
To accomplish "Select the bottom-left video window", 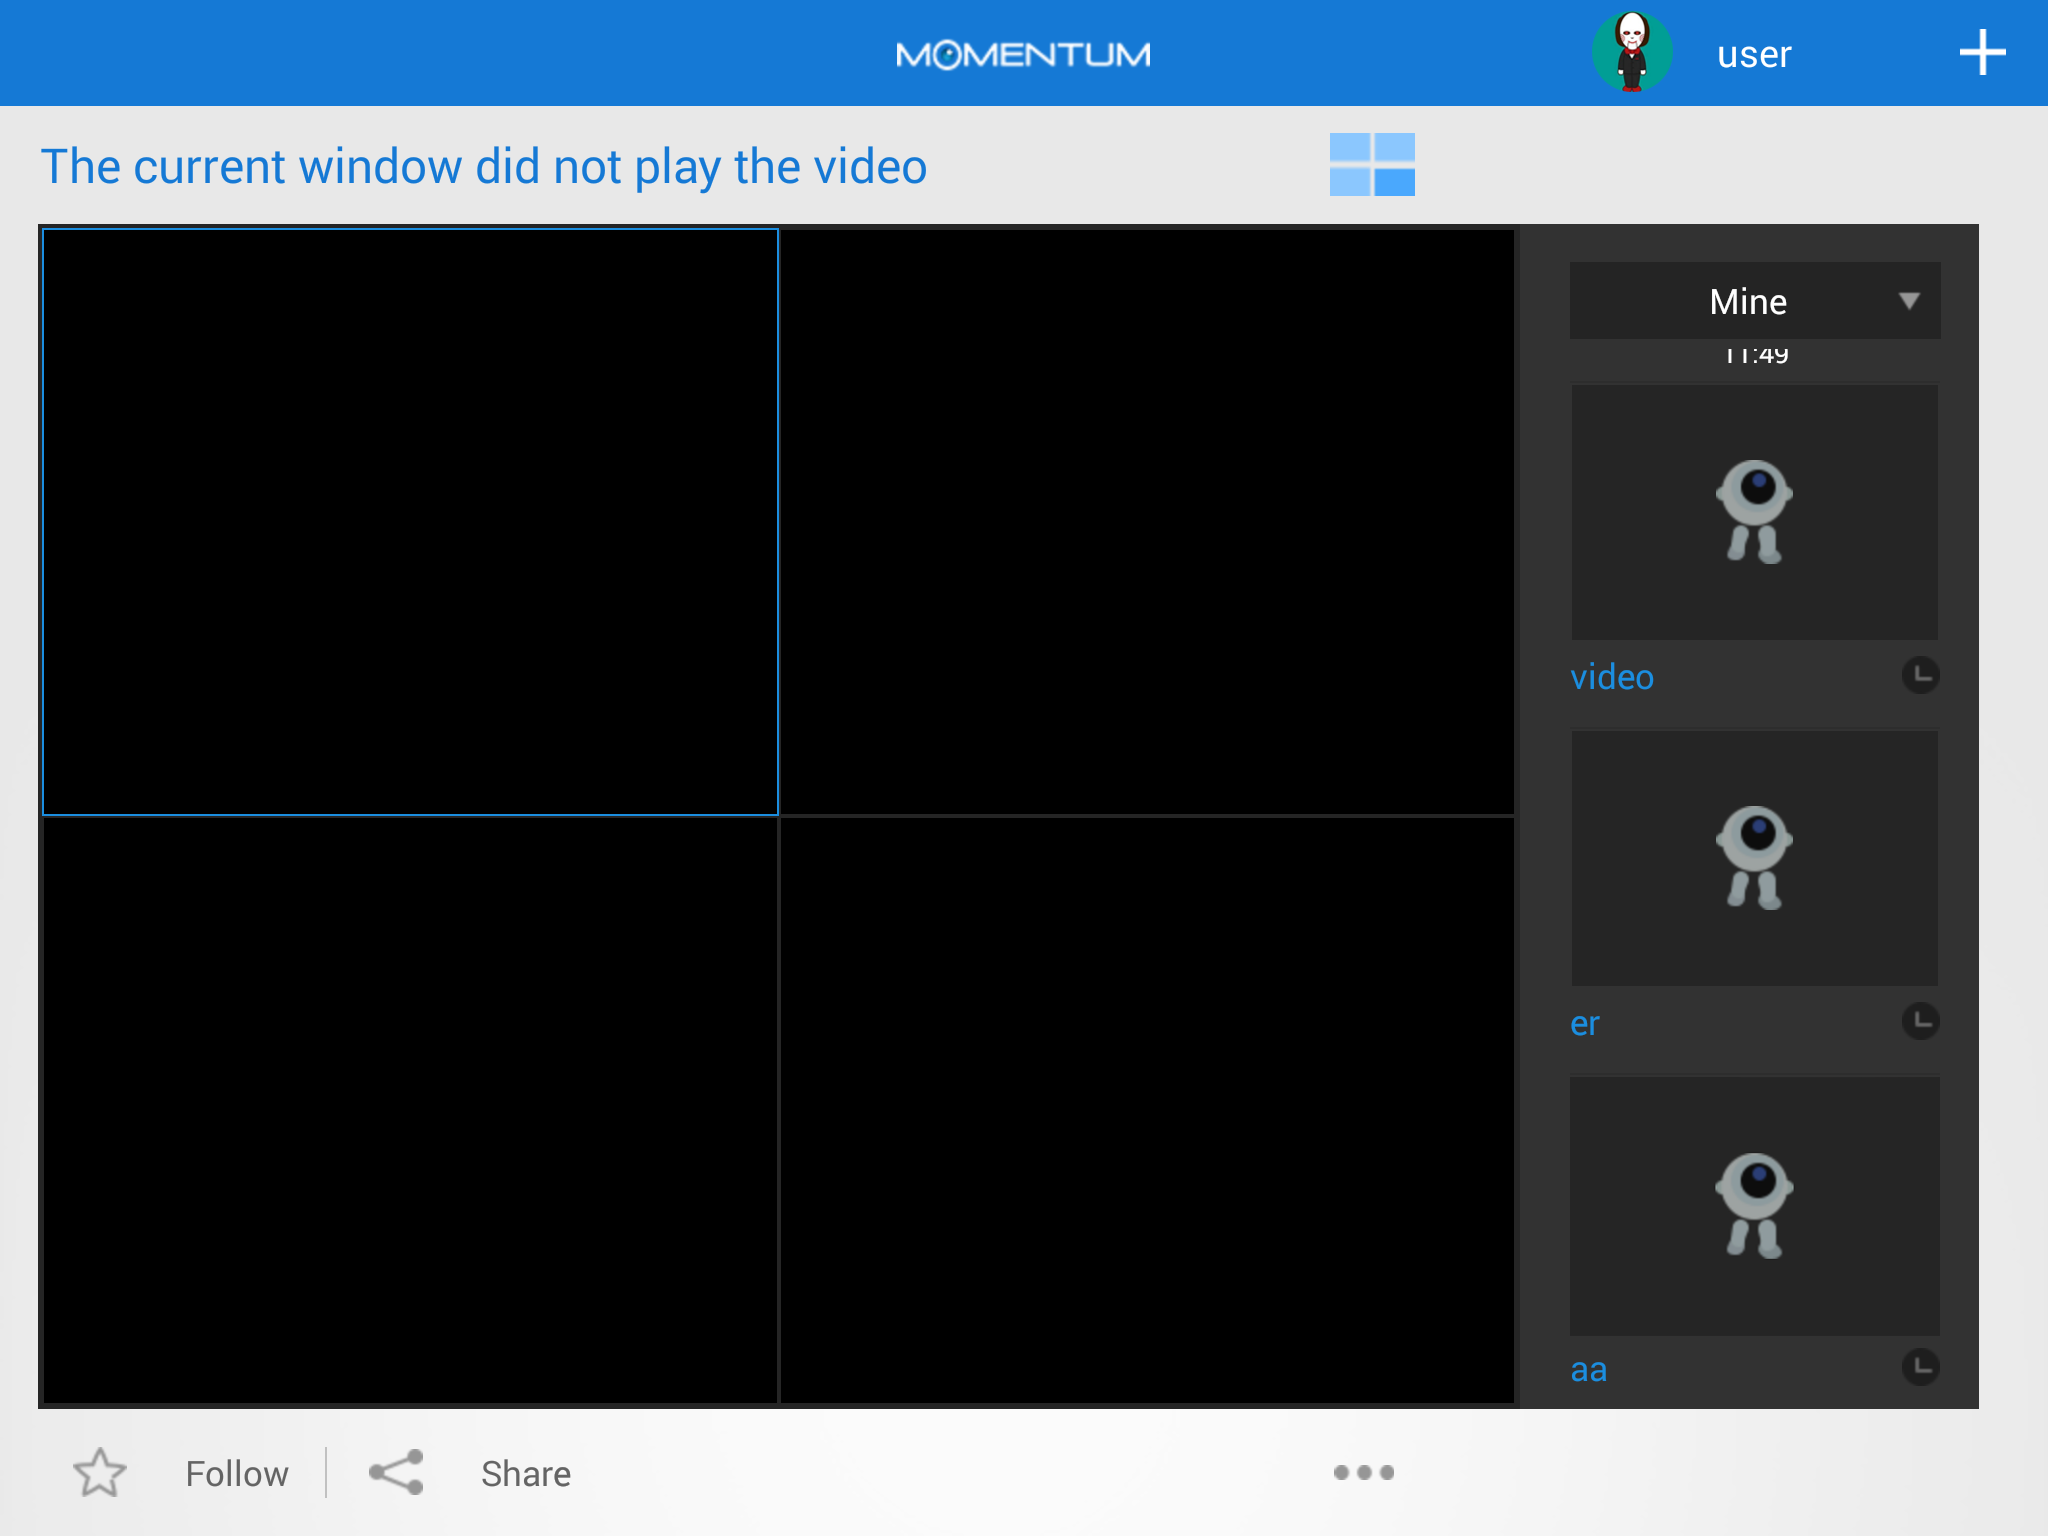I will (410, 1110).
